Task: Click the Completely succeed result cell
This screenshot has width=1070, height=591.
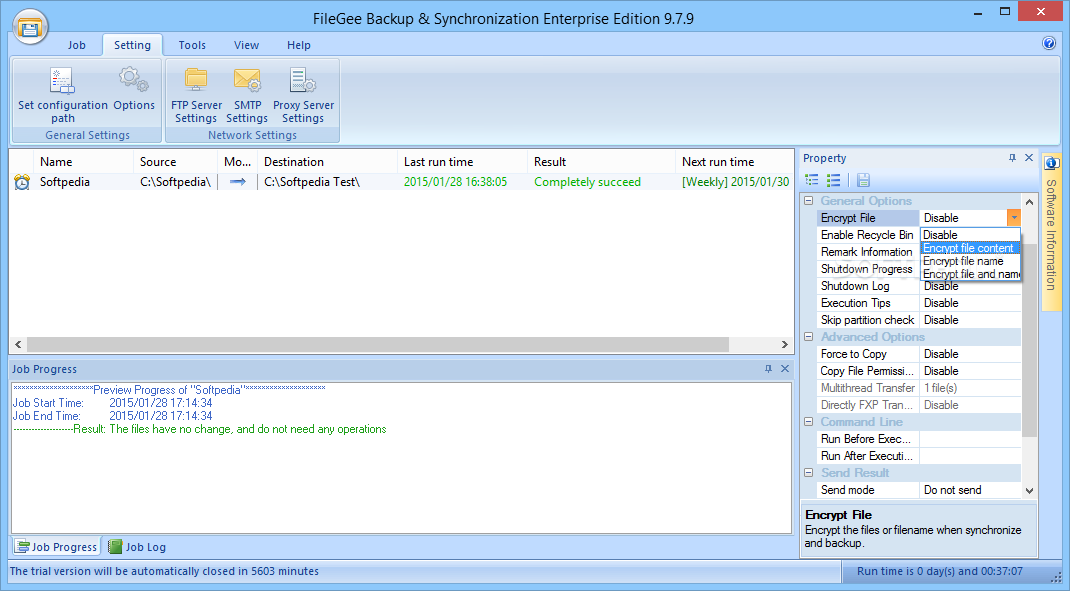Action: tap(587, 182)
